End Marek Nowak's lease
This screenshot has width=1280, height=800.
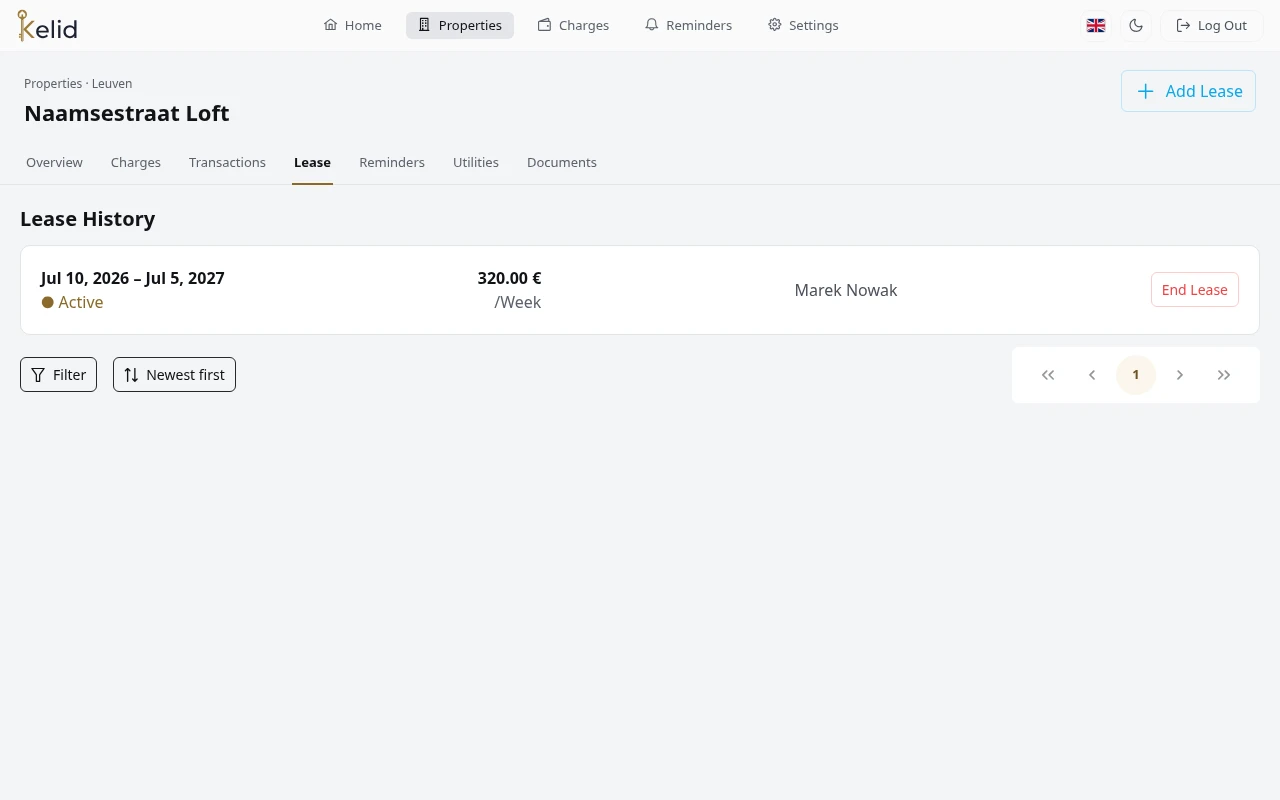[1195, 290]
